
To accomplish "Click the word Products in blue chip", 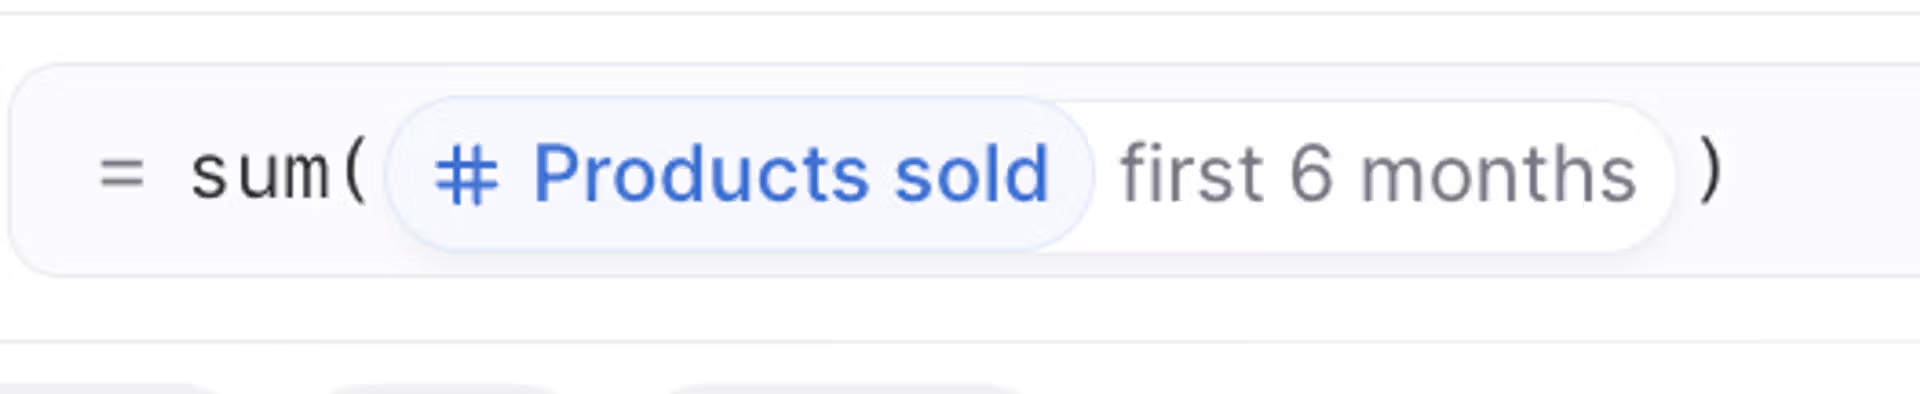I will click(701, 174).
